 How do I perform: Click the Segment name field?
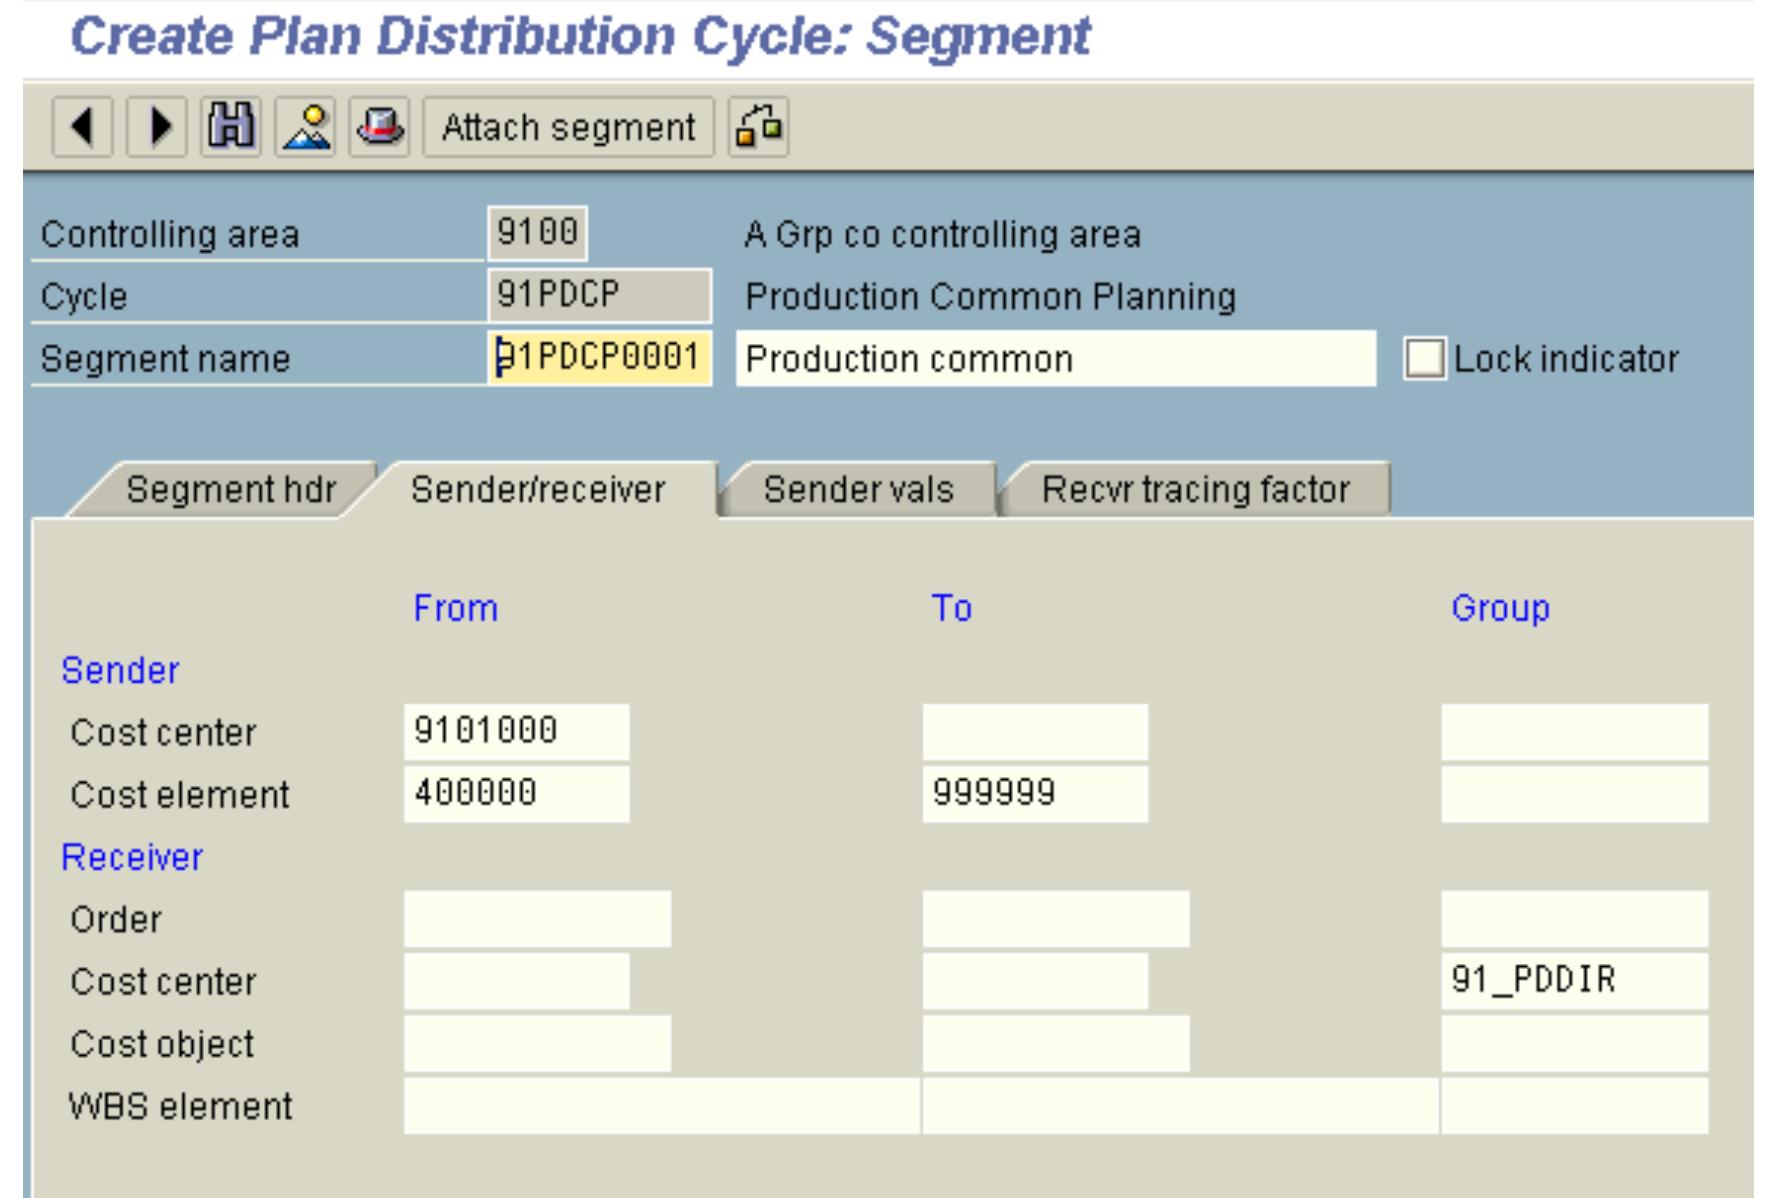(600, 358)
